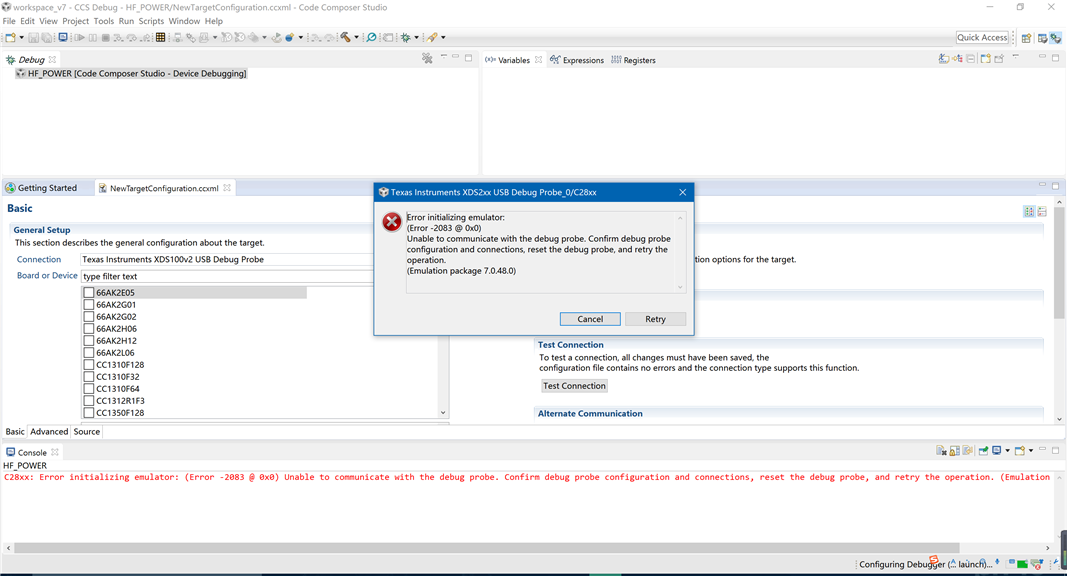Click Show Type Names icon in Variables view
1067x576 pixels.
[944, 59]
